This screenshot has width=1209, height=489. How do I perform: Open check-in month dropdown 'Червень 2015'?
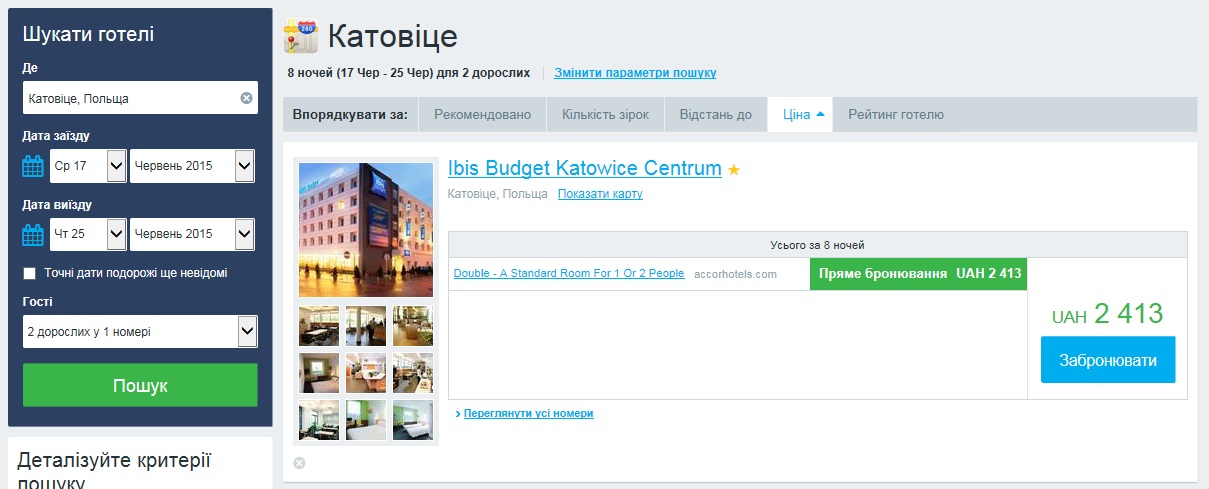pyautogui.click(x=193, y=166)
